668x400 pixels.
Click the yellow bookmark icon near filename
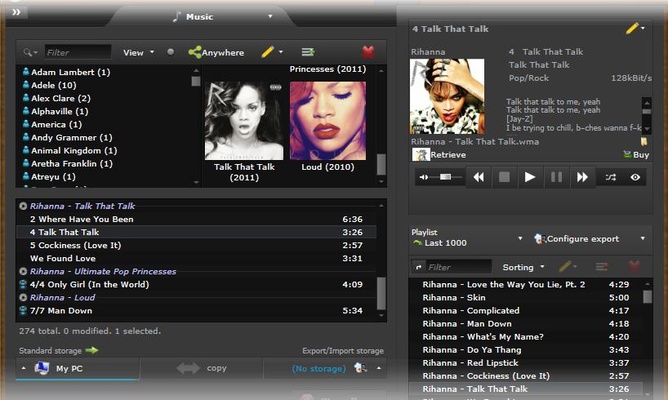coord(644,141)
